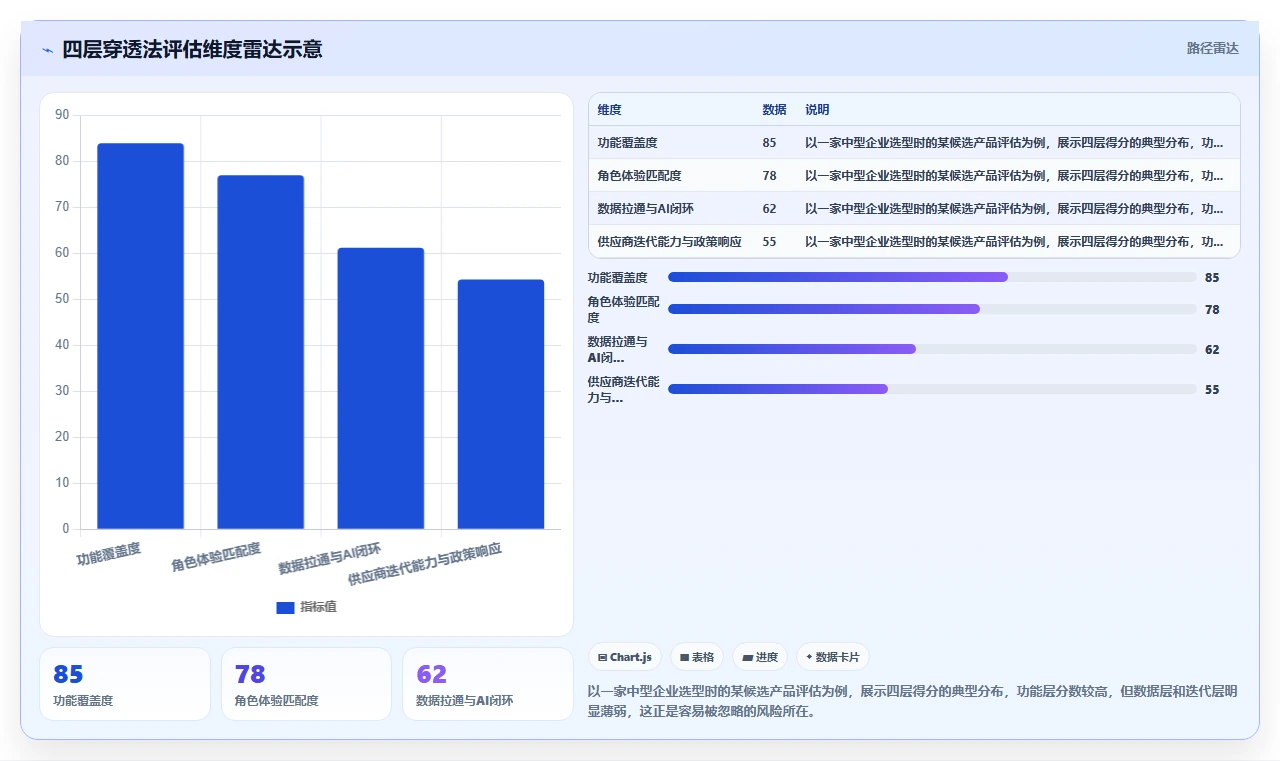Click the 数据拉通与AI闭环 bar in the chart
The image size is (1280, 761).
(x=380, y=388)
